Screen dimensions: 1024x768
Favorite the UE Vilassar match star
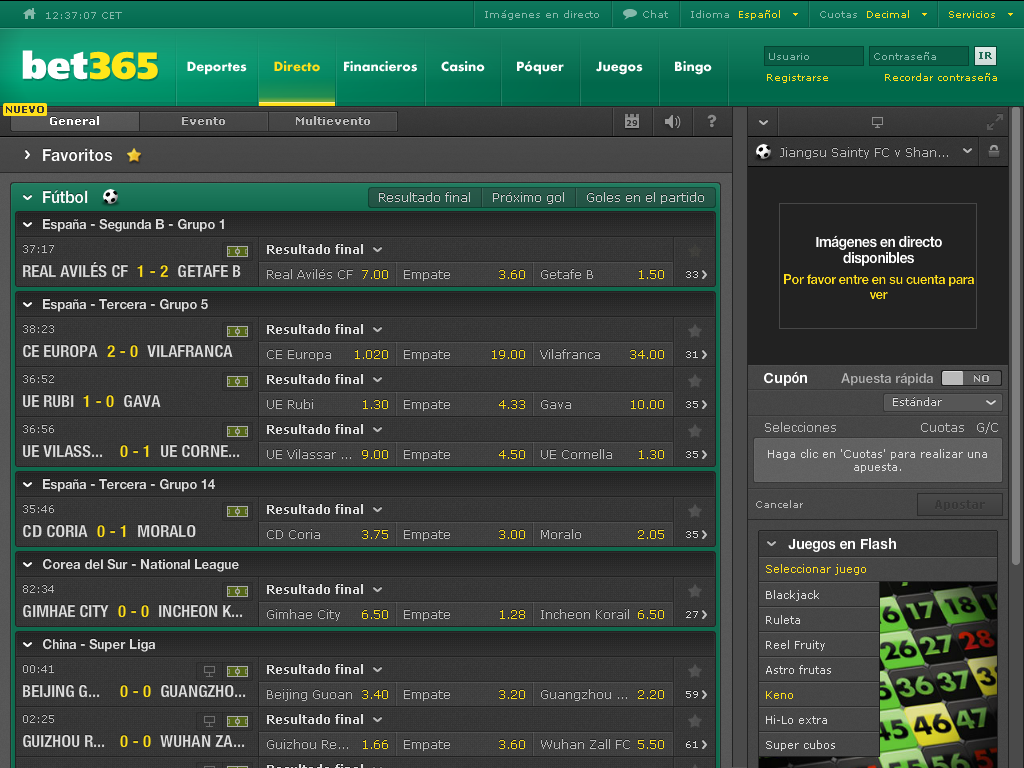coord(695,431)
